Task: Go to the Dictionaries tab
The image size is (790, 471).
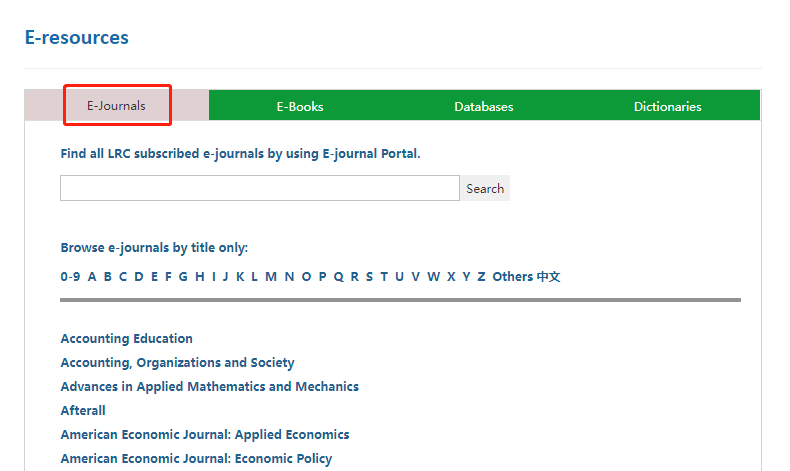Action: (667, 106)
